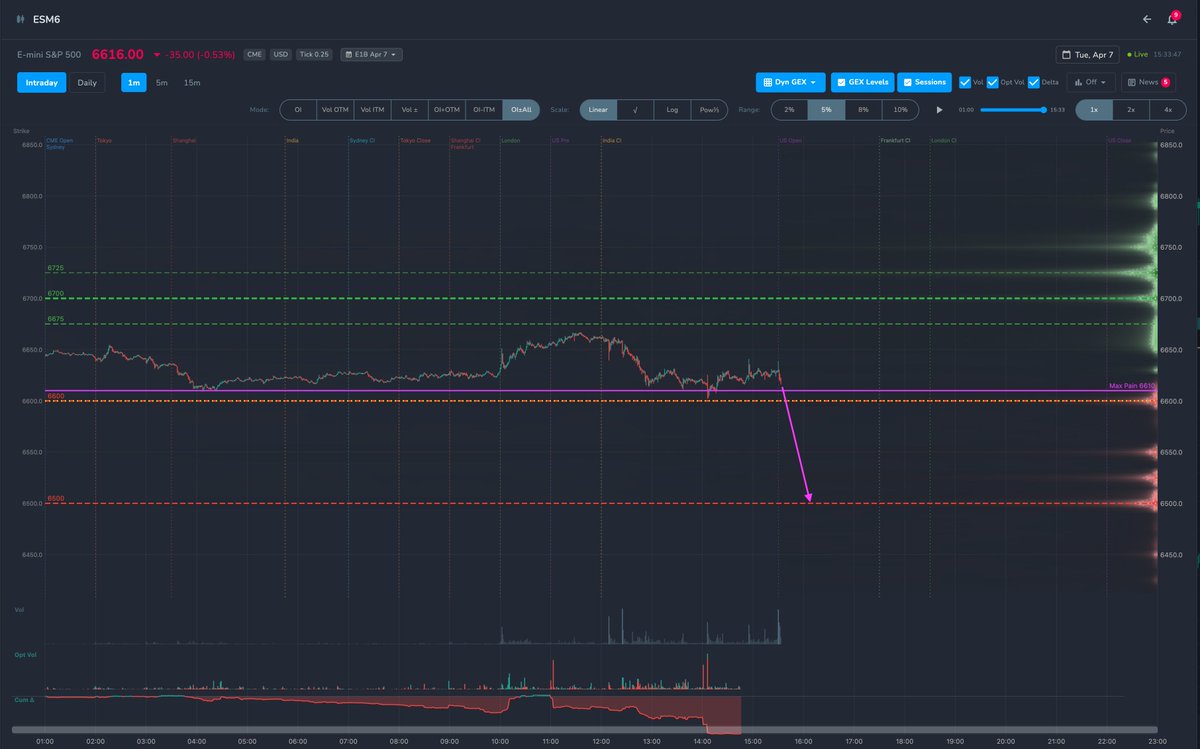The width and height of the screenshot is (1200, 749).
Task: Click the US Open session marker
Action: (791, 141)
